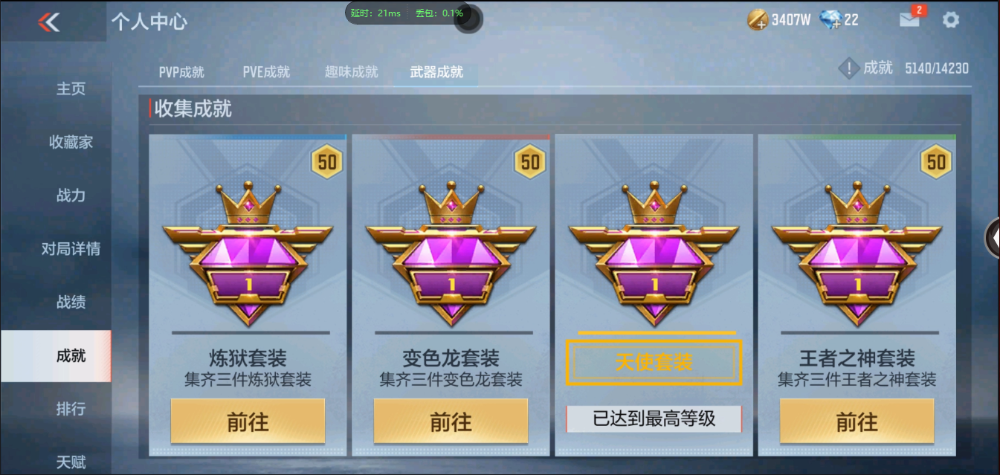Switch to the PVP成就 tab

point(182,72)
